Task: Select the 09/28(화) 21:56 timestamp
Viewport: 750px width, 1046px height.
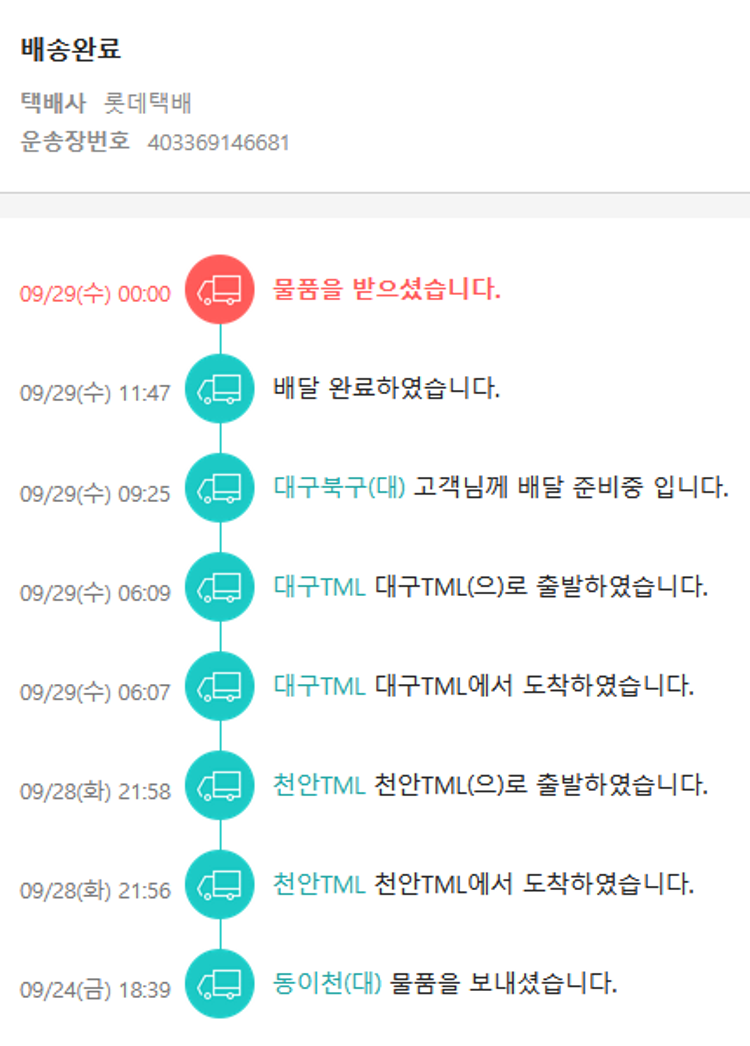Action: pos(95,891)
